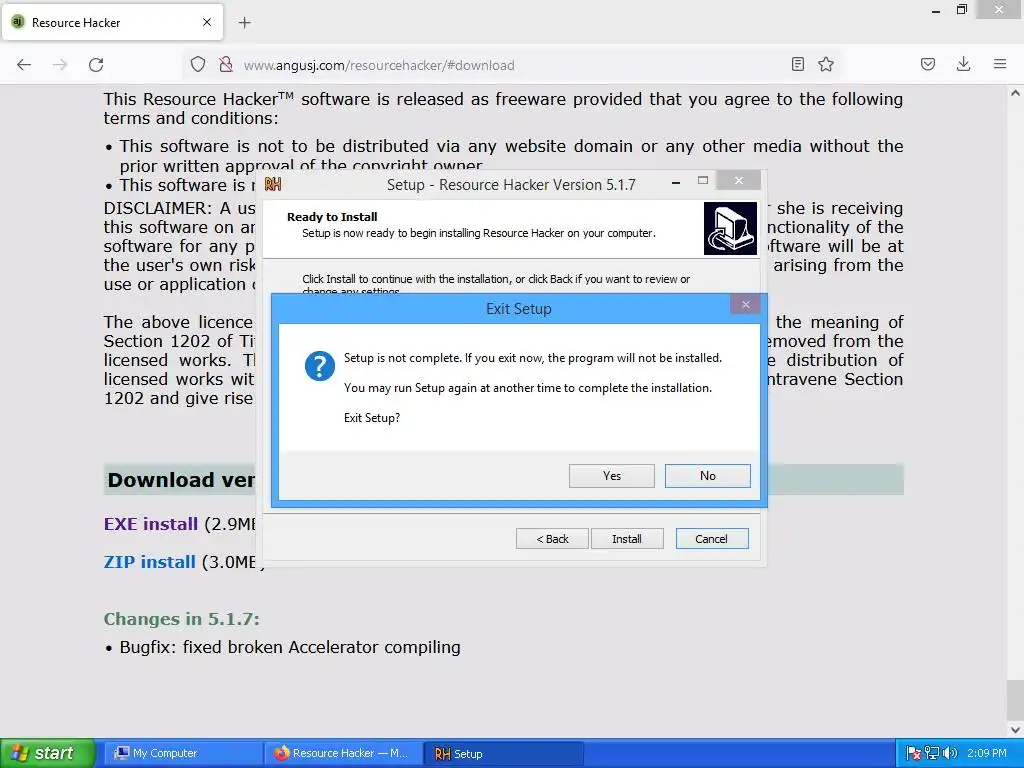Click the RH icon in Setup title bar
The height and width of the screenshot is (768, 1024).
point(273,185)
